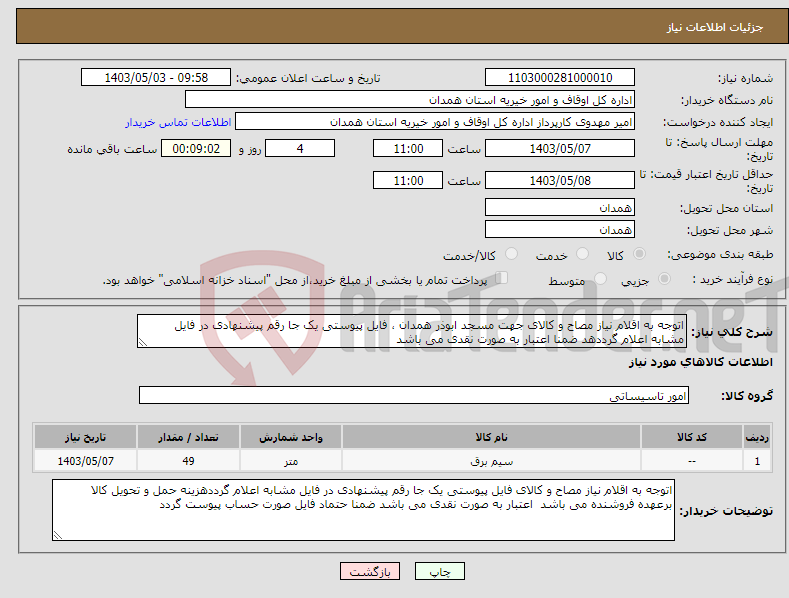Click the announcement date field 1403/05/03 - 09:58
The height and width of the screenshot is (598, 789).
point(156,78)
